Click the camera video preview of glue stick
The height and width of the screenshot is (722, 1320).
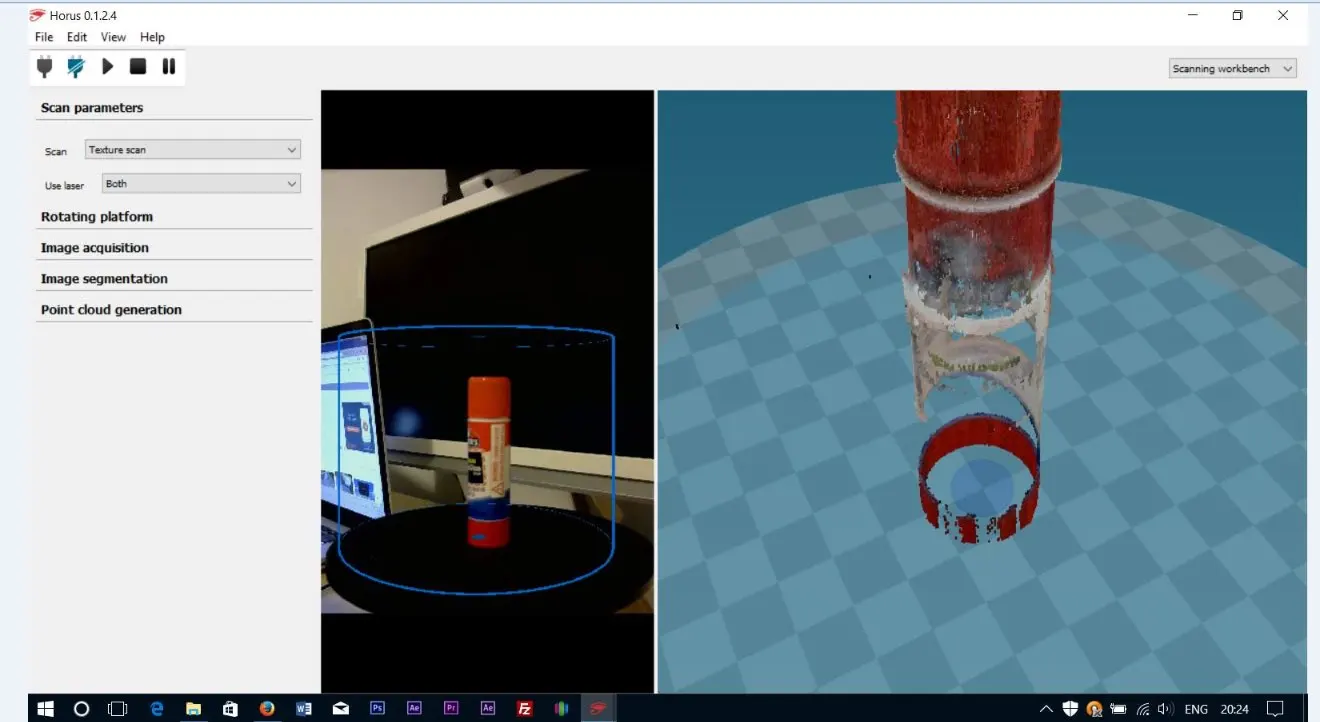click(x=487, y=391)
